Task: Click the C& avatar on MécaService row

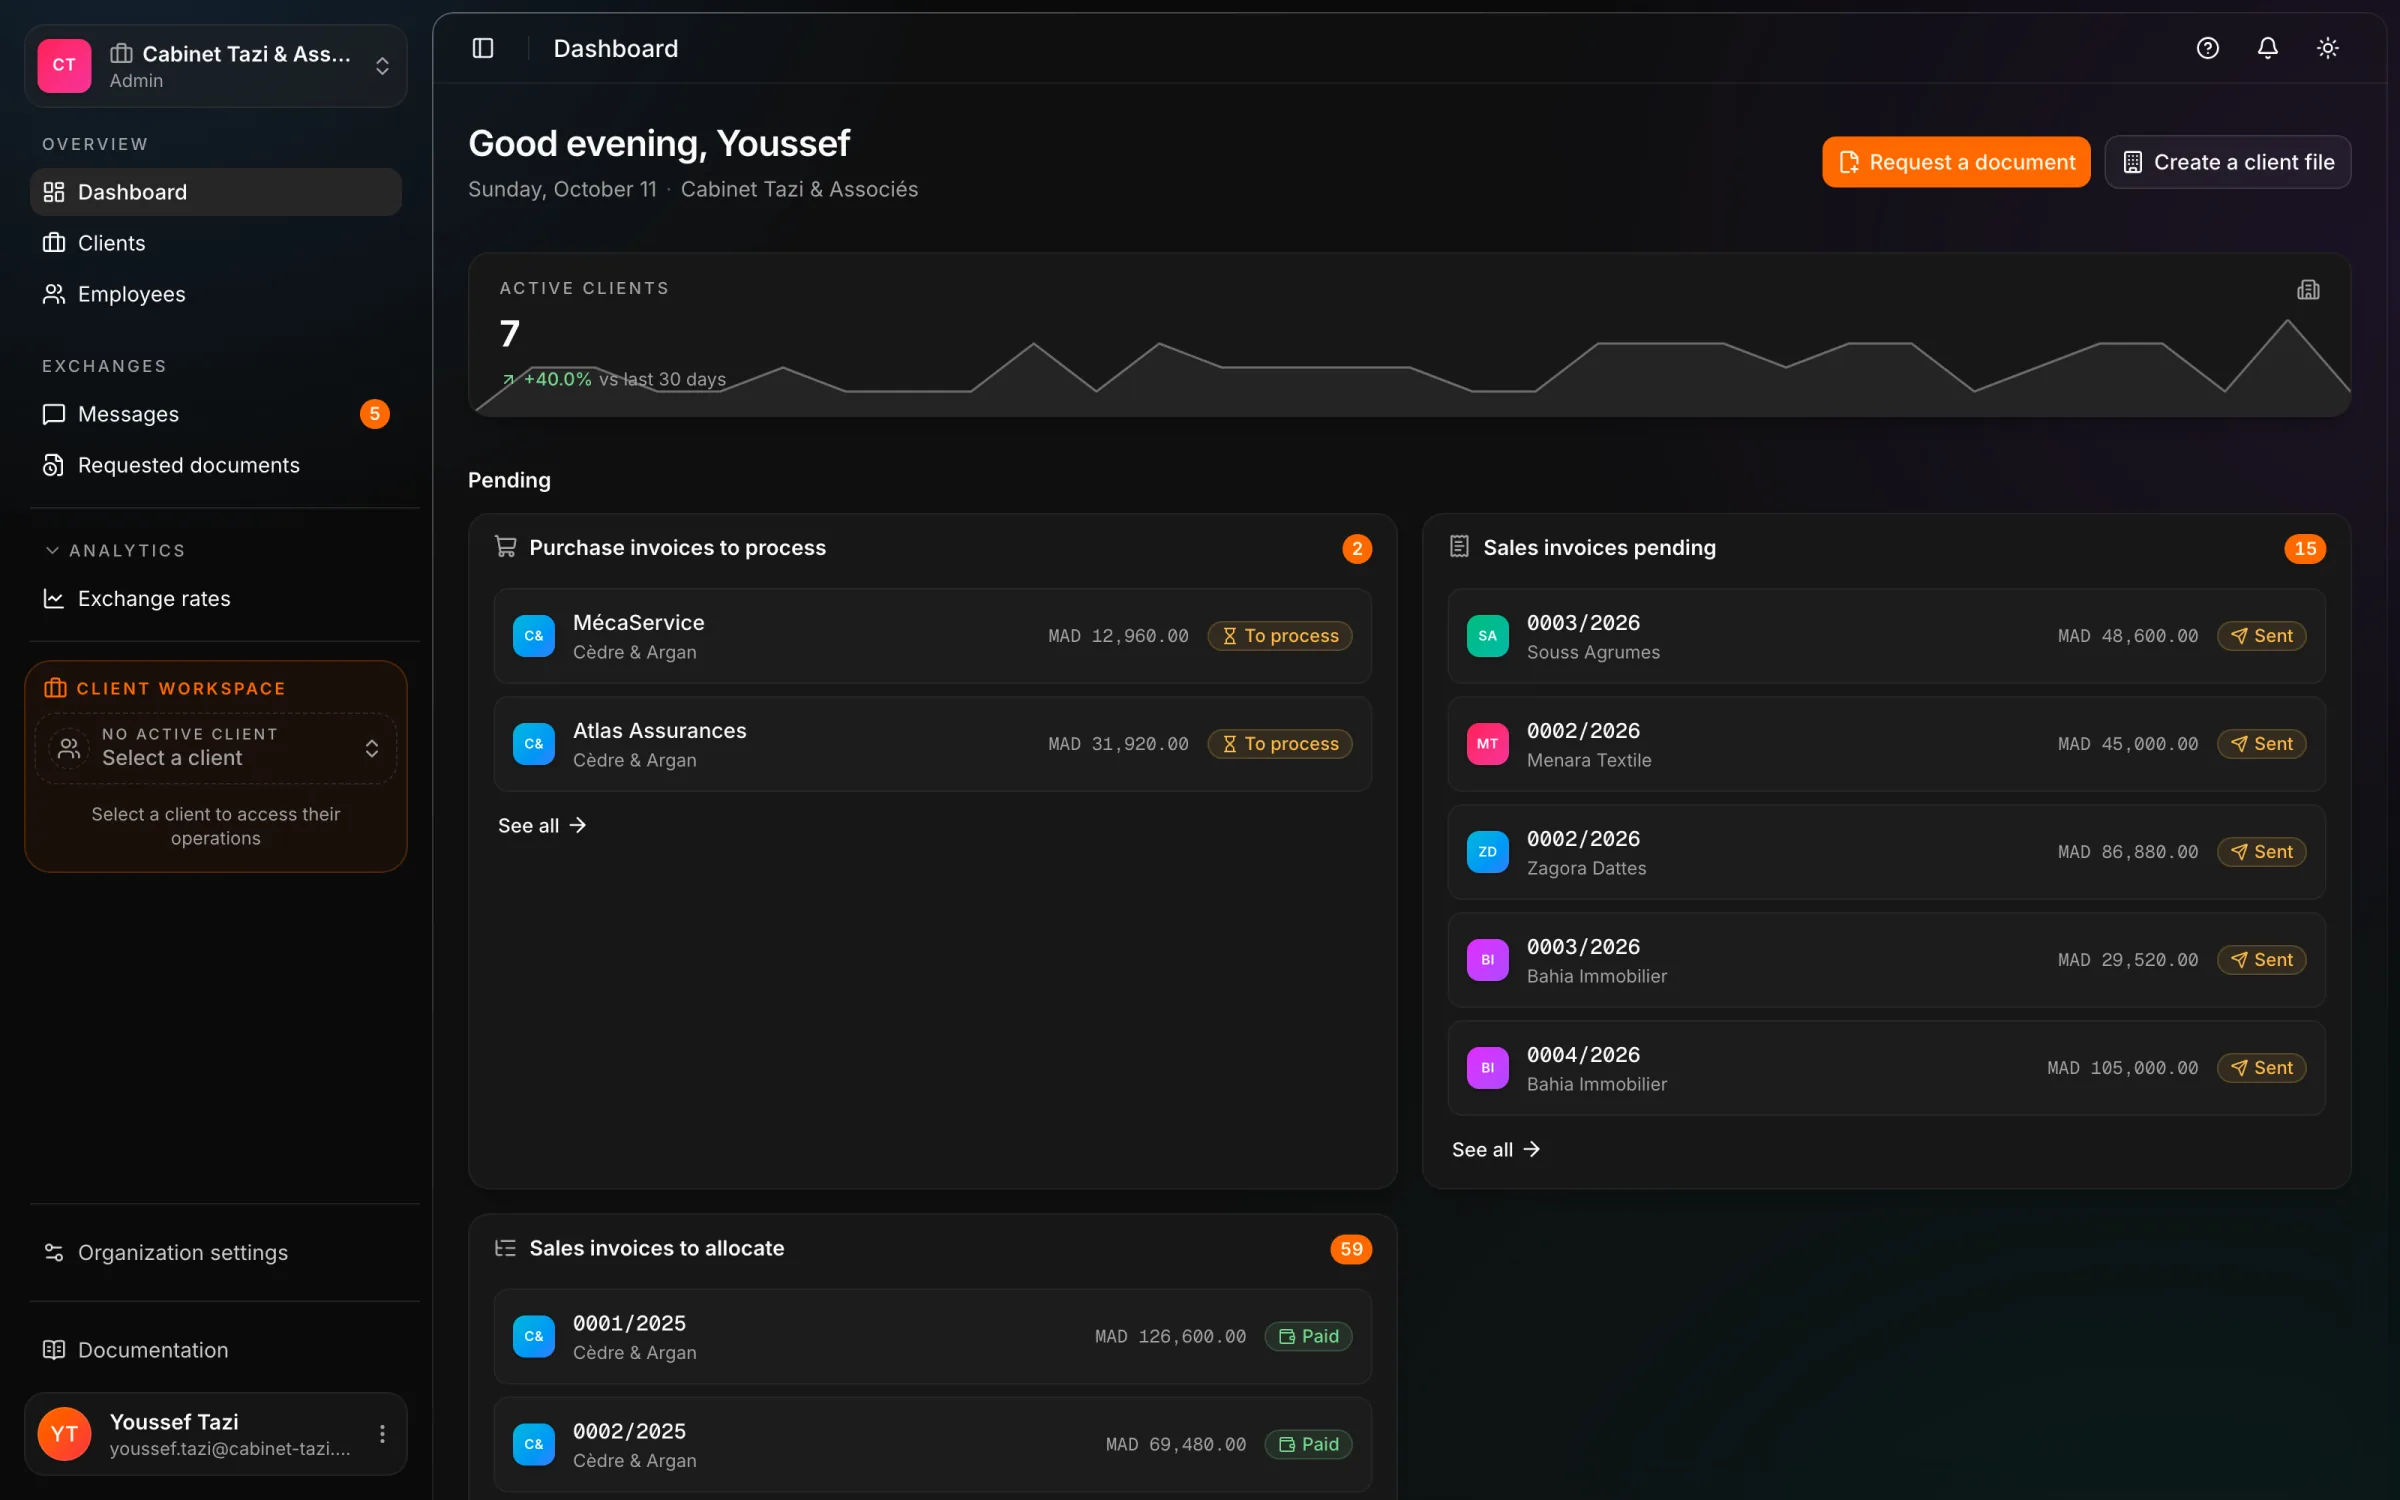Action: coord(534,636)
